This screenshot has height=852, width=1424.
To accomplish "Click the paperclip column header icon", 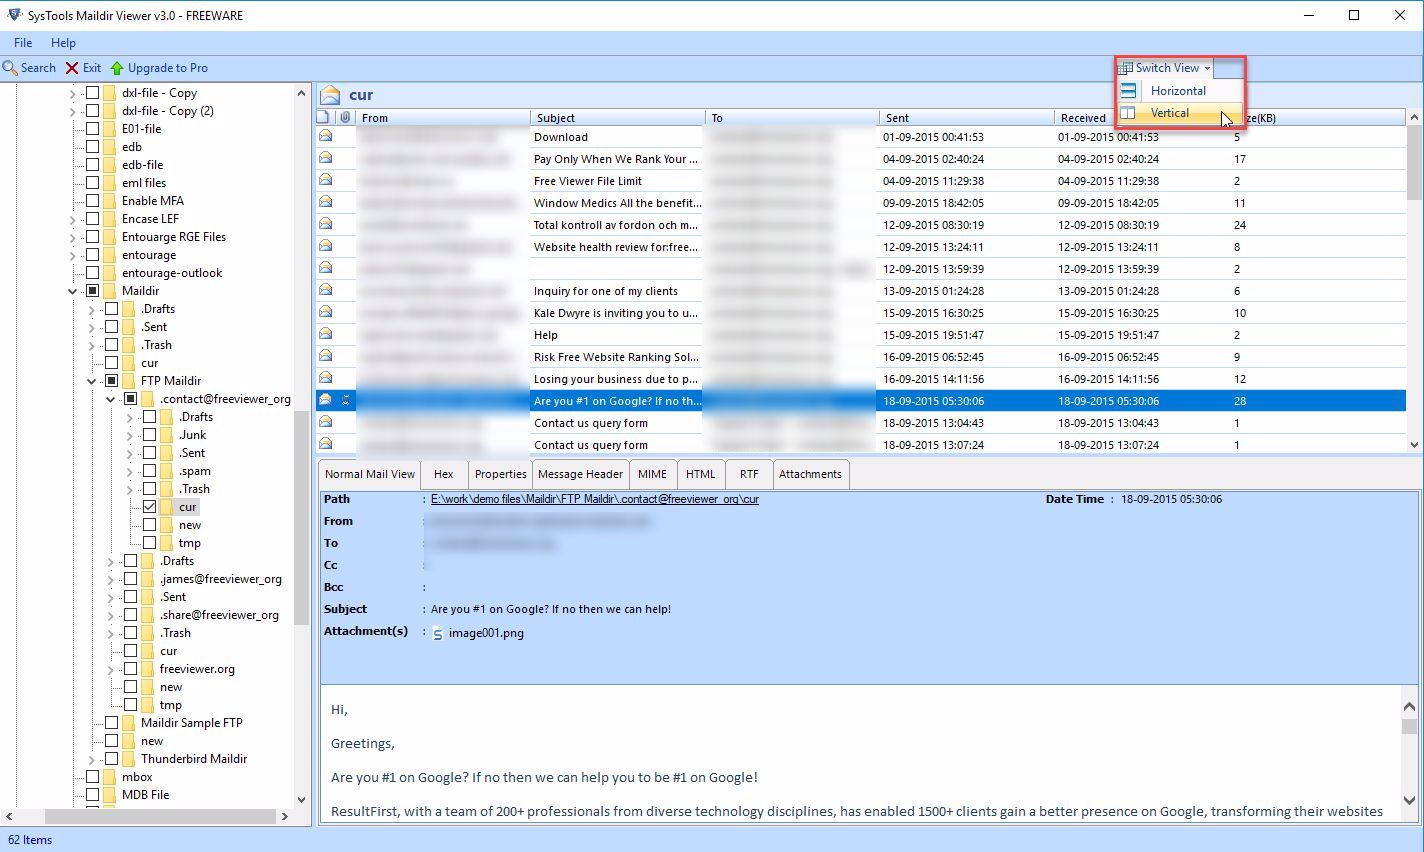I will coord(347,117).
